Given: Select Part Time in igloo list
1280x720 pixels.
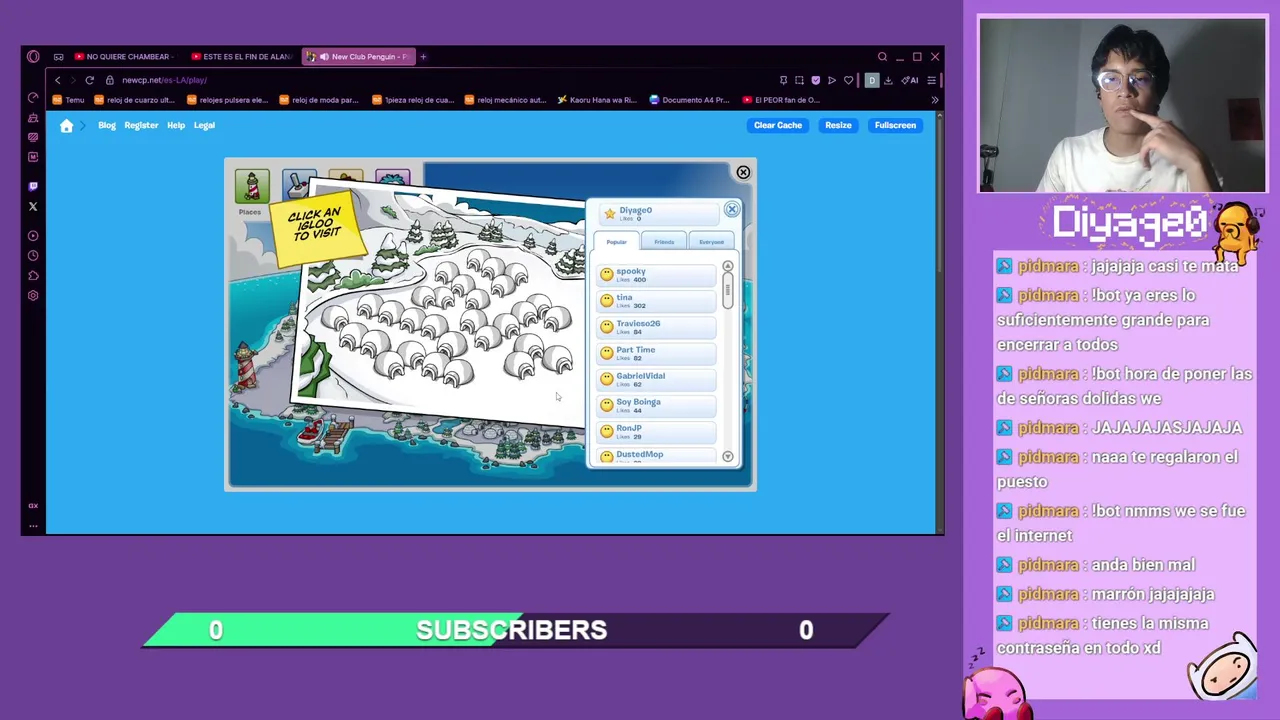Looking at the screenshot, I should point(657,352).
